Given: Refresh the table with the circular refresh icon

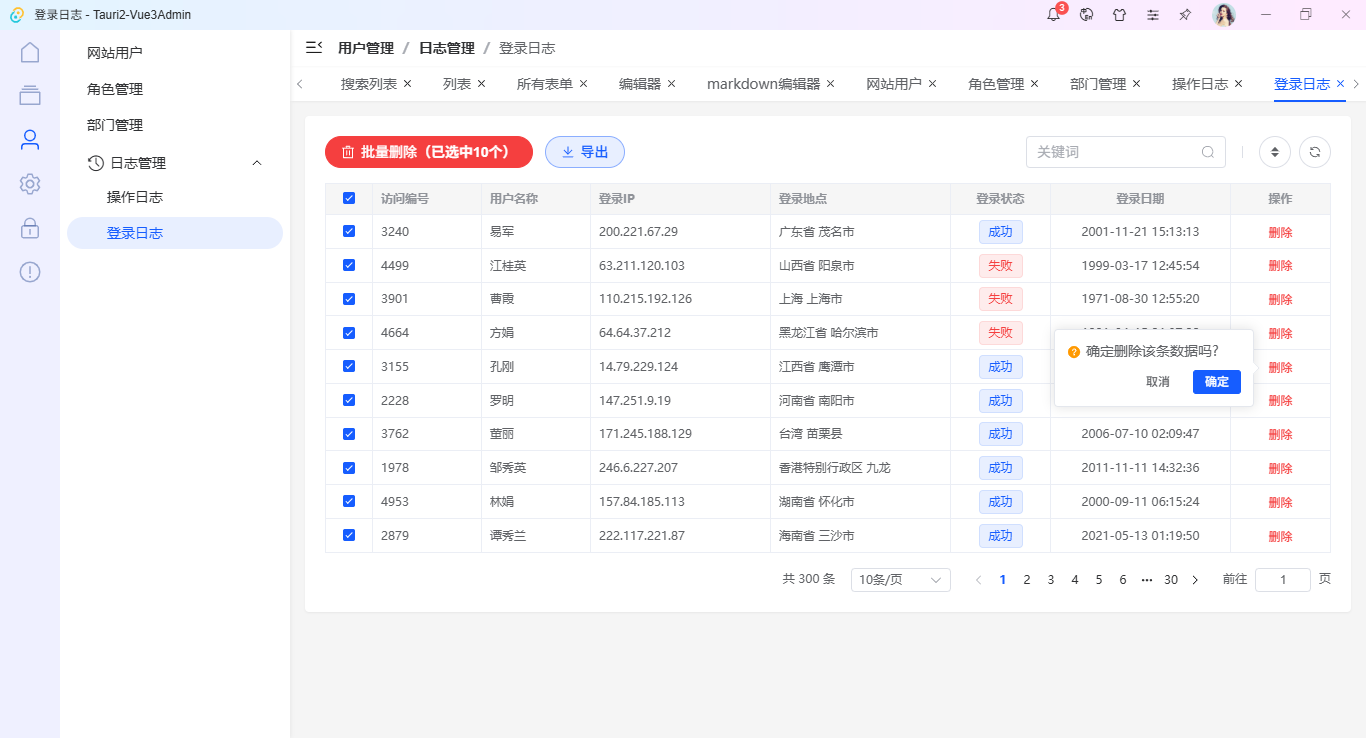Looking at the screenshot, I should tap(1314, 152).
